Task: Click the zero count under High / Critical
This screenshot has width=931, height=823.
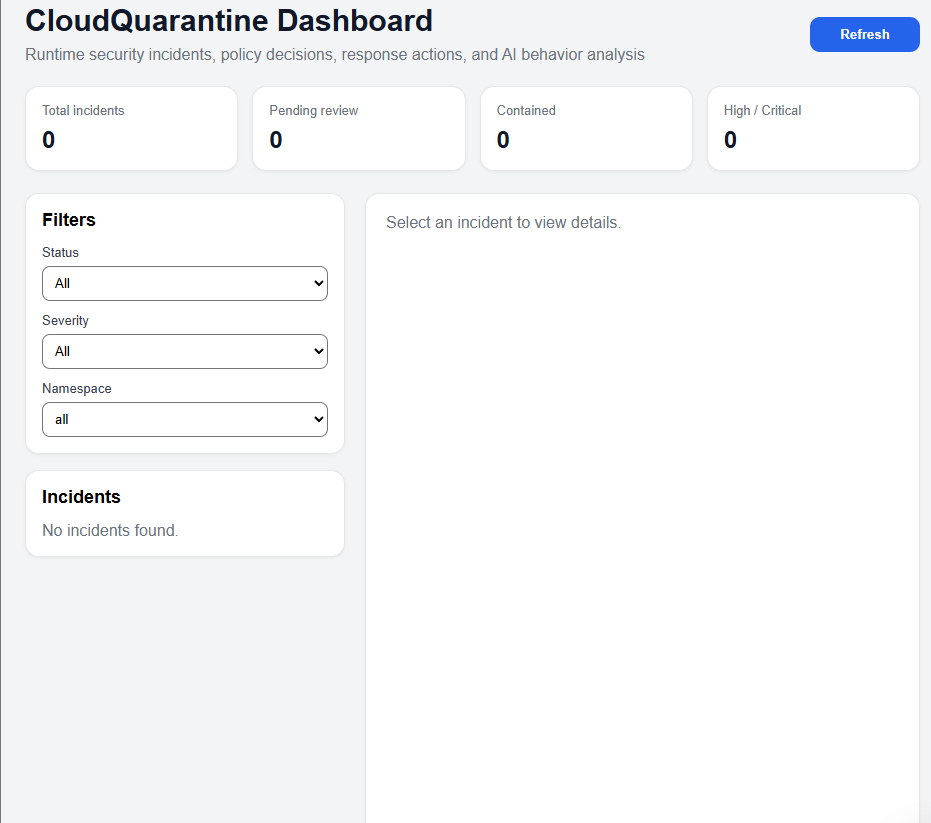Action: [730, 140]
